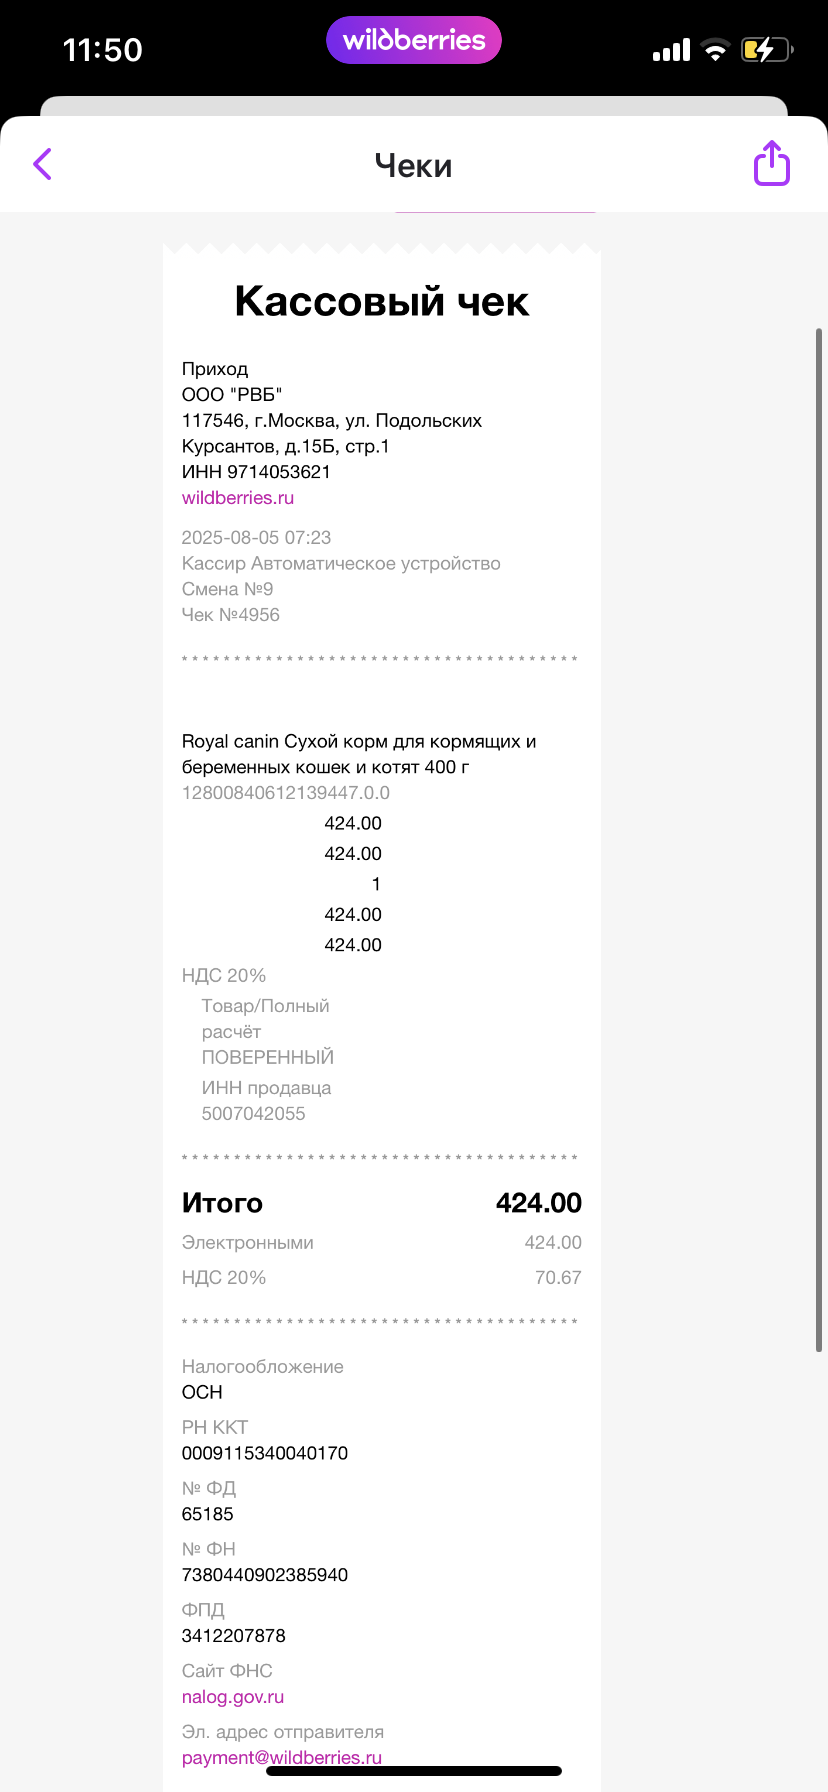The width and height of the screenshot is (828, 1792).
Task: Tap the Кассовый чек heading
Action: coord(381,301)
